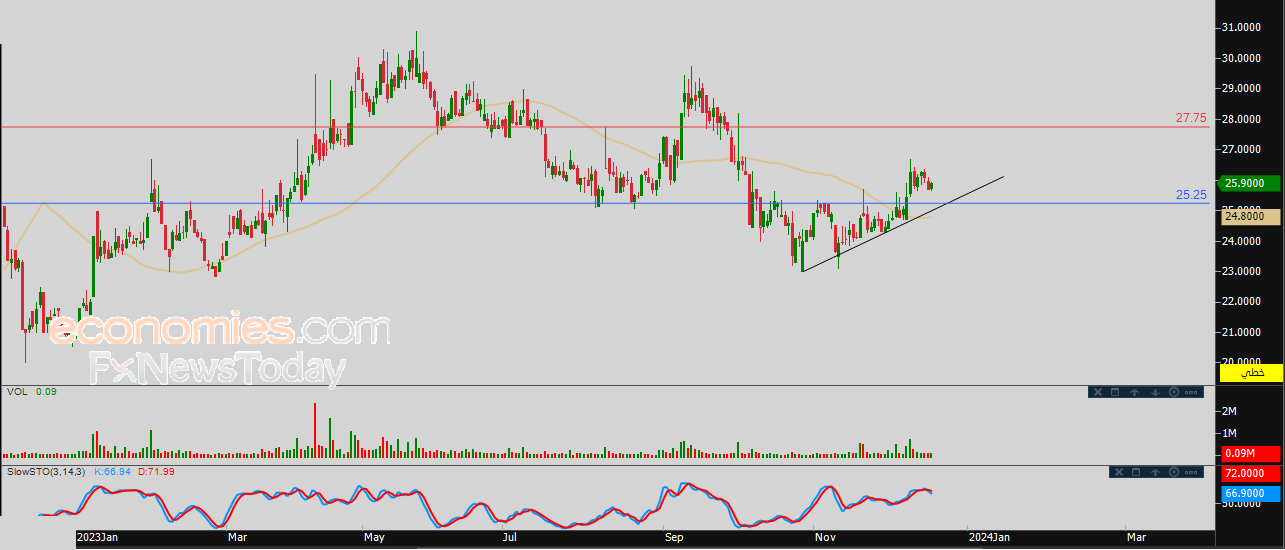Open VOL panel settings gear
This screenshot has width=1285, height=550.
[x=1174, y=392]
